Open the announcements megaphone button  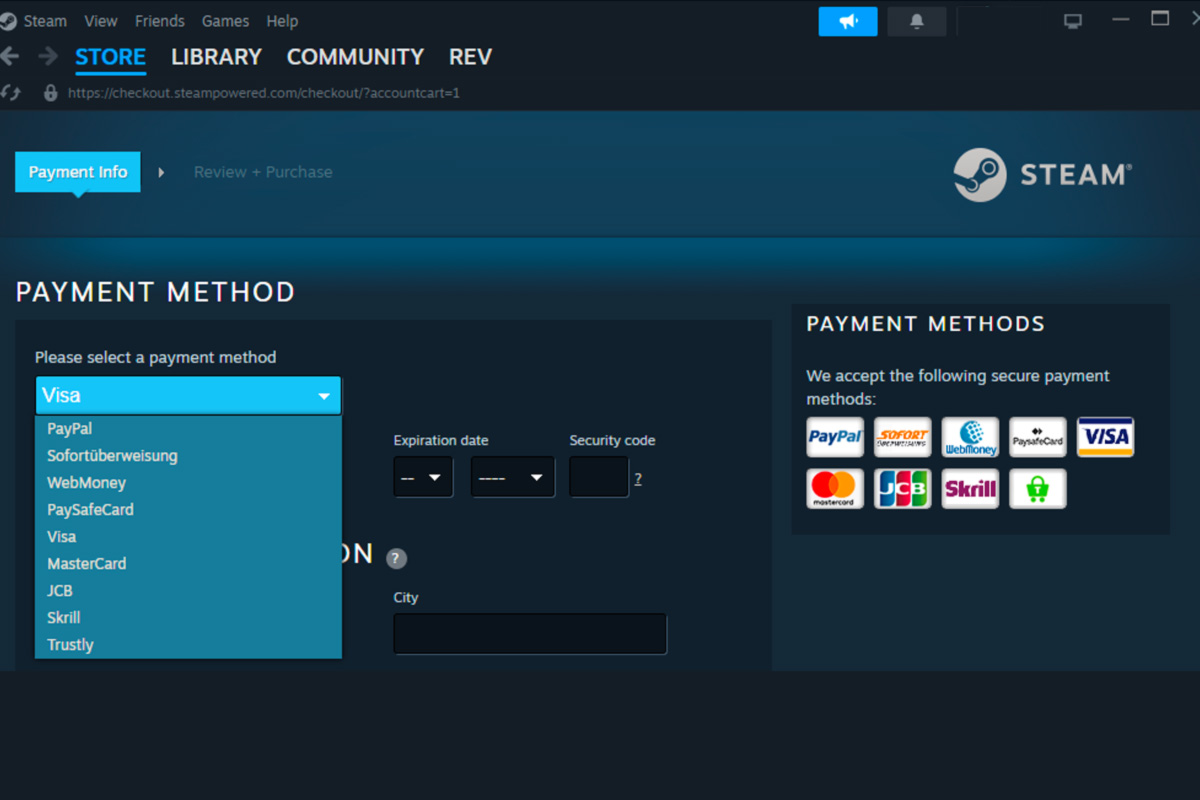(x=848, y=21)
